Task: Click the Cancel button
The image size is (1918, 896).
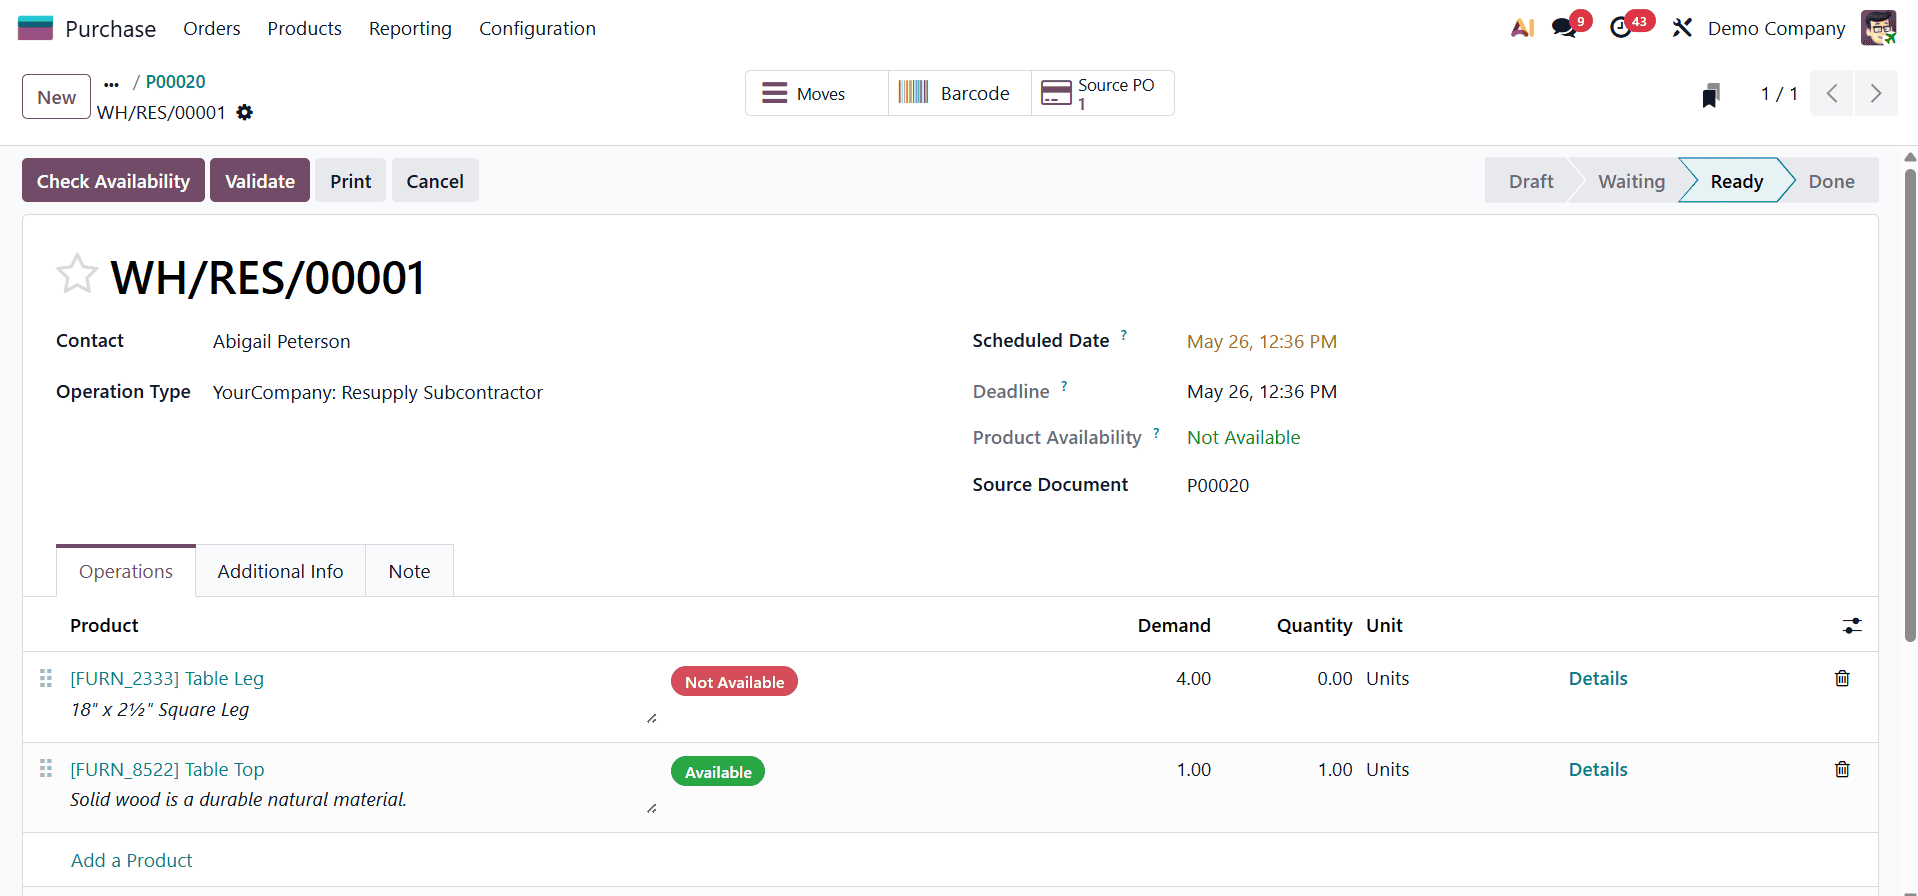Action: 435,180
